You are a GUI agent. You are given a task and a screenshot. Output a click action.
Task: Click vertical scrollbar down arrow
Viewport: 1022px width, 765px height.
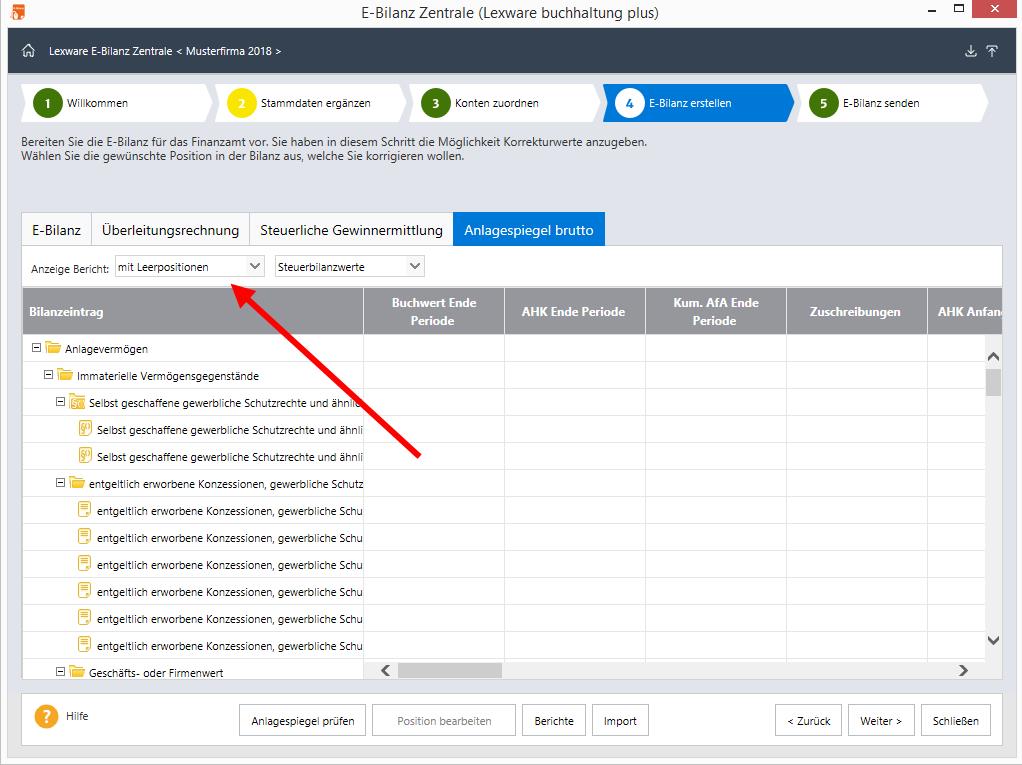993,641
